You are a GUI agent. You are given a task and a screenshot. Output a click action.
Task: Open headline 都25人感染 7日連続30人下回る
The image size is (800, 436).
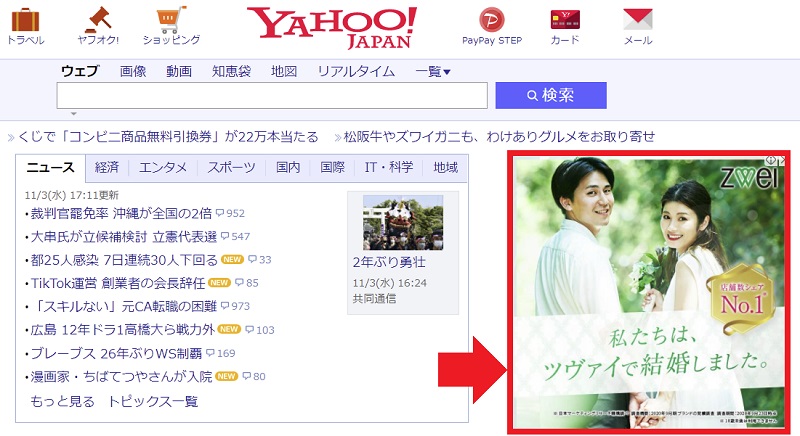124,260
